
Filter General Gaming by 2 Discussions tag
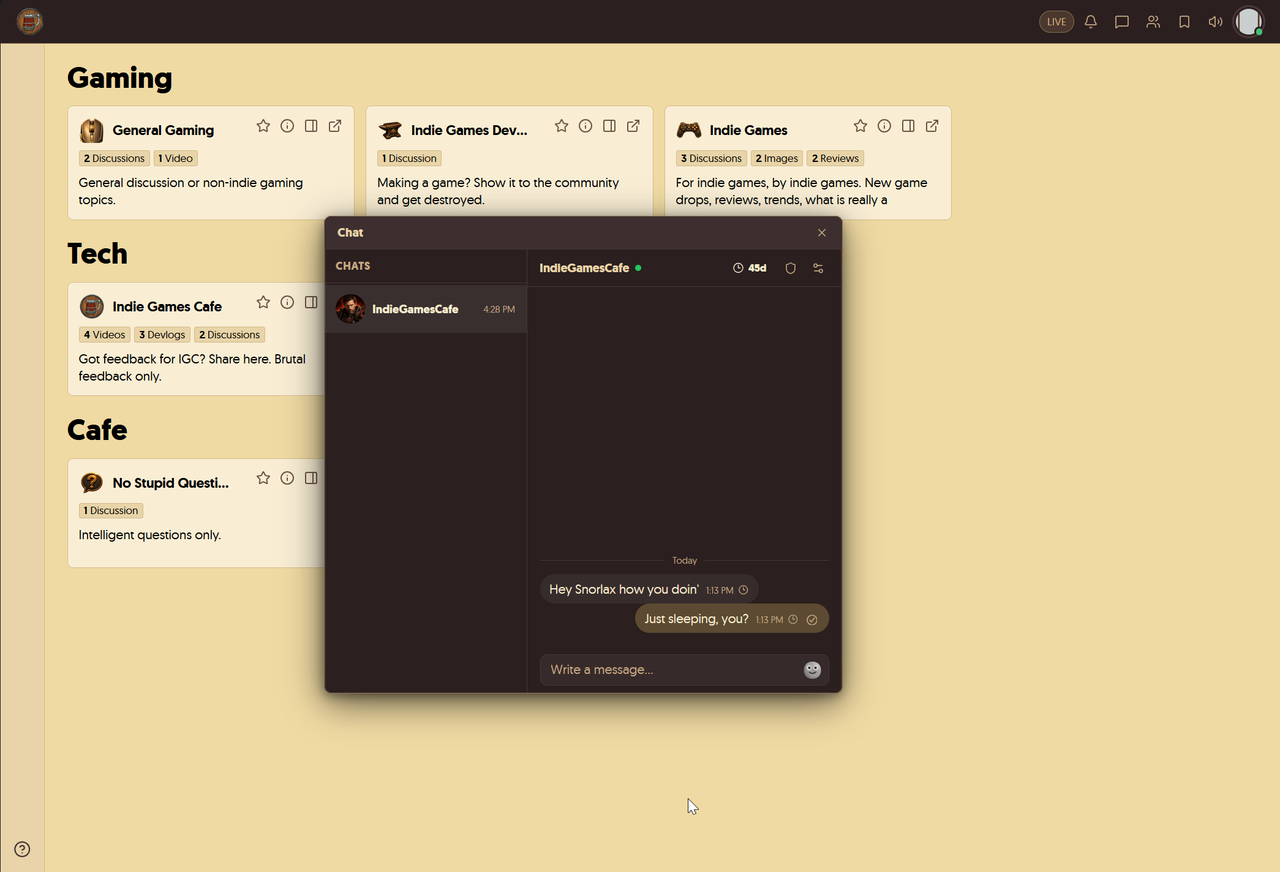click(x=114, y=158)
